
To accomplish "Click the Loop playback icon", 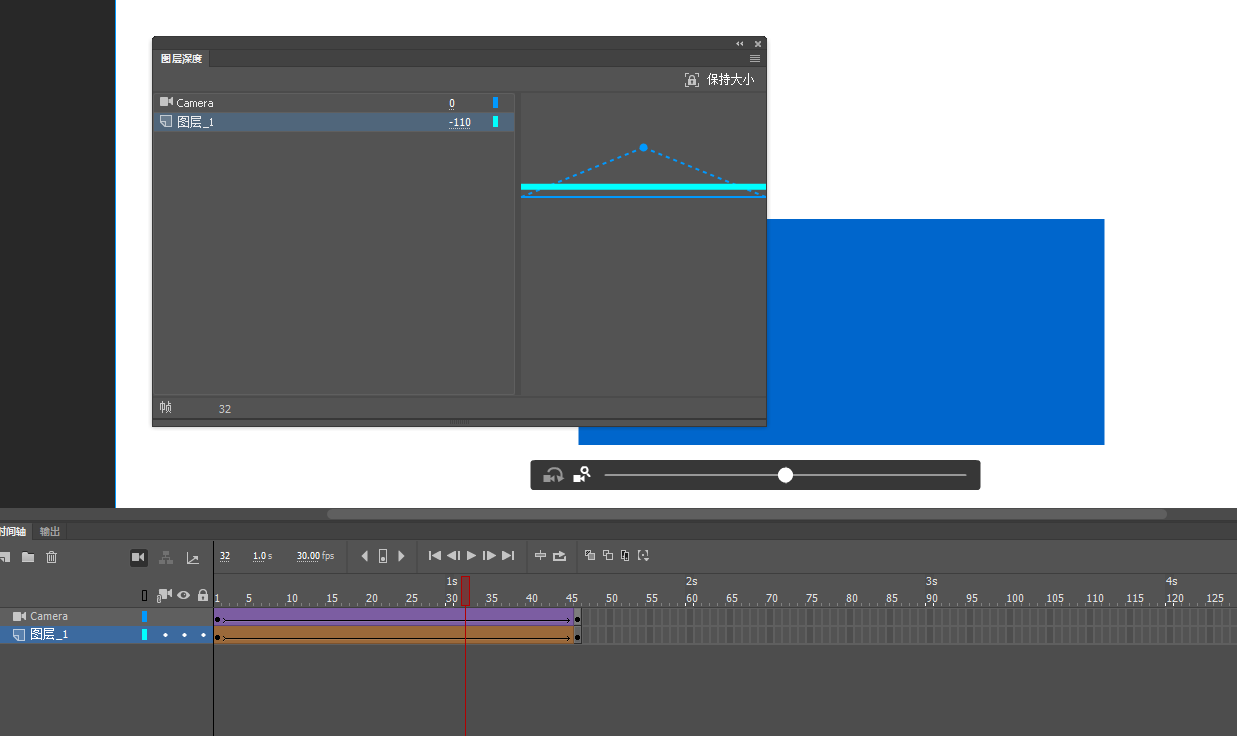I will (560, 556).
